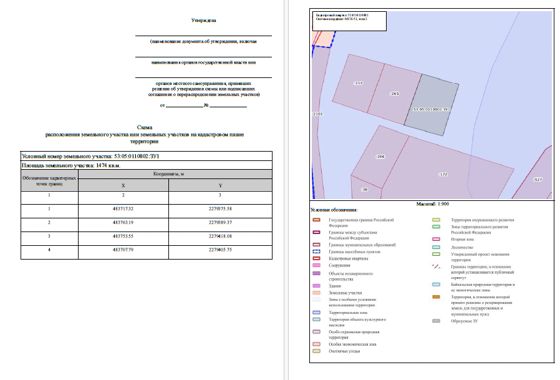Click the 'Игорная зона' pink swatch
This screenshot has height=380, width=560.
pyautogui.click(x=436, y=239)
